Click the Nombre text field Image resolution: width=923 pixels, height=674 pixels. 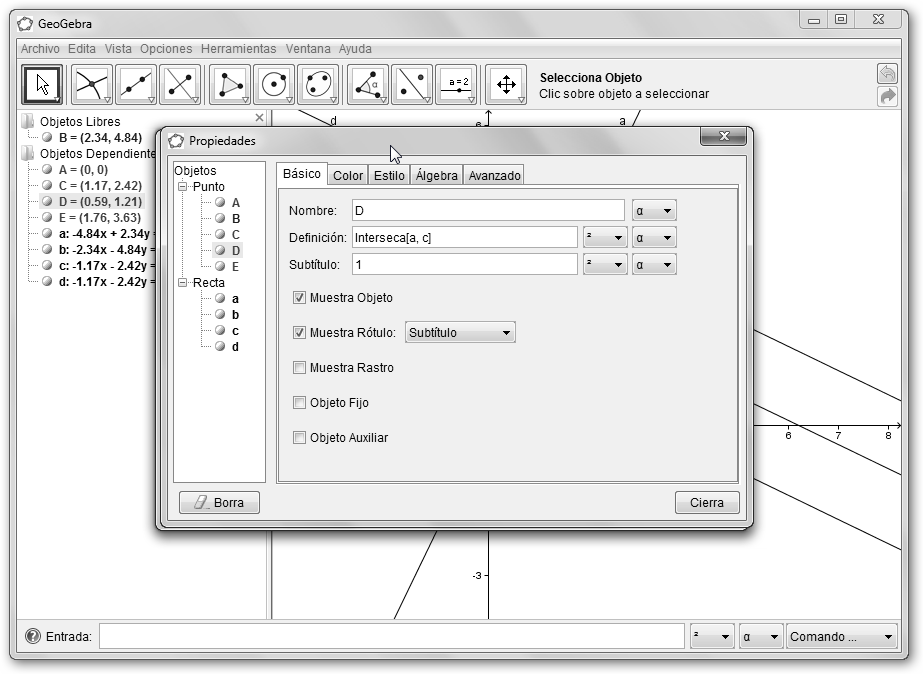(x=487, y=210)
